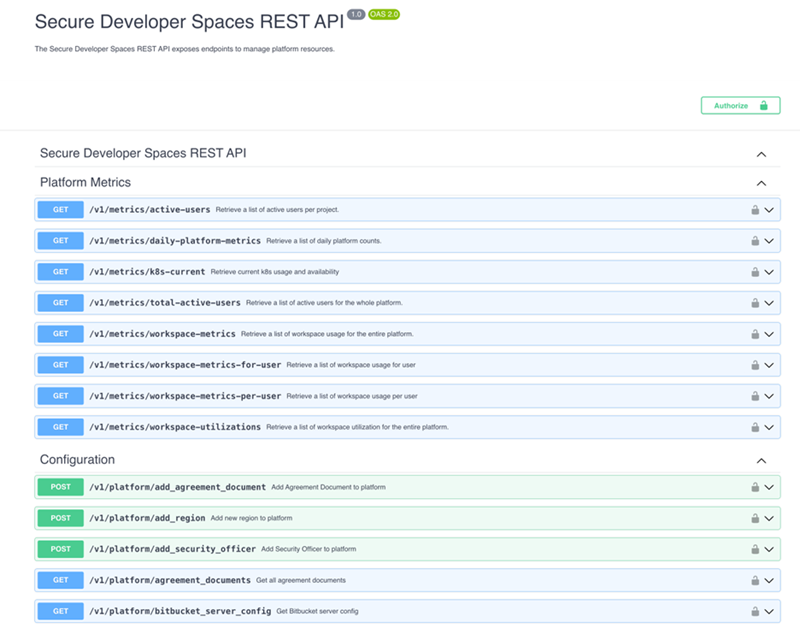The image size is (800, 628).
Task: Click the lock icon on add_agreement_document
Action: [753, 487]
